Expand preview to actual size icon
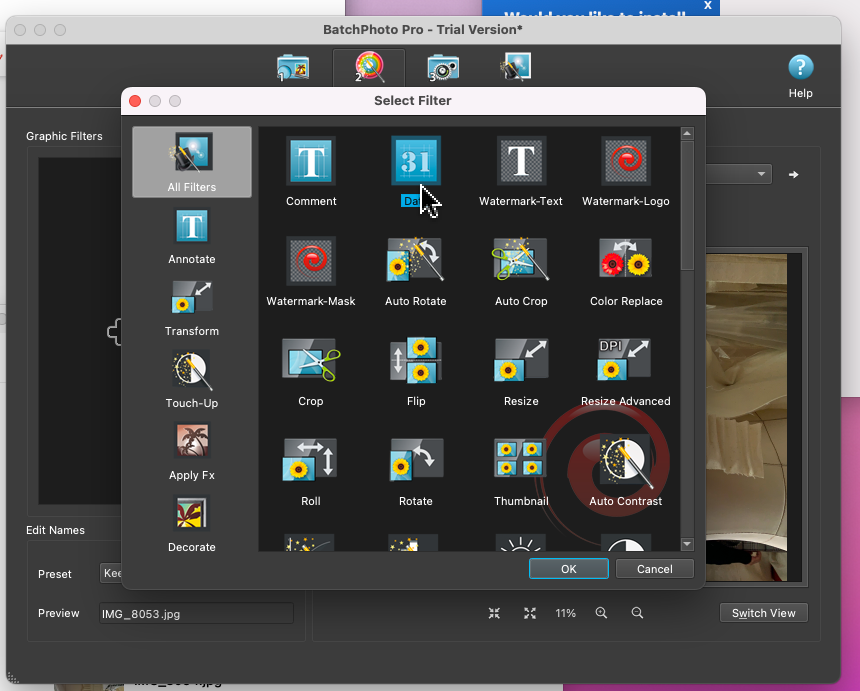 (x=530, y=613)
